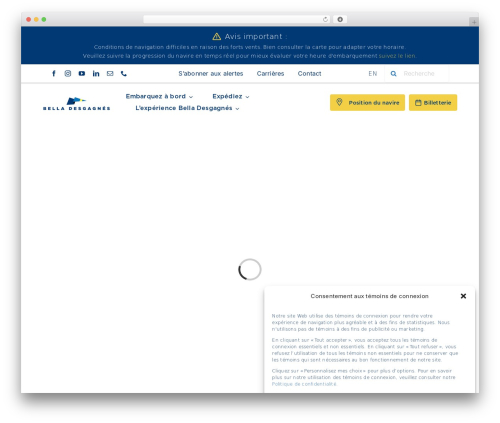Click the phone icon
Viewport: 500px width, 423px height.
(x=124, y=74)
